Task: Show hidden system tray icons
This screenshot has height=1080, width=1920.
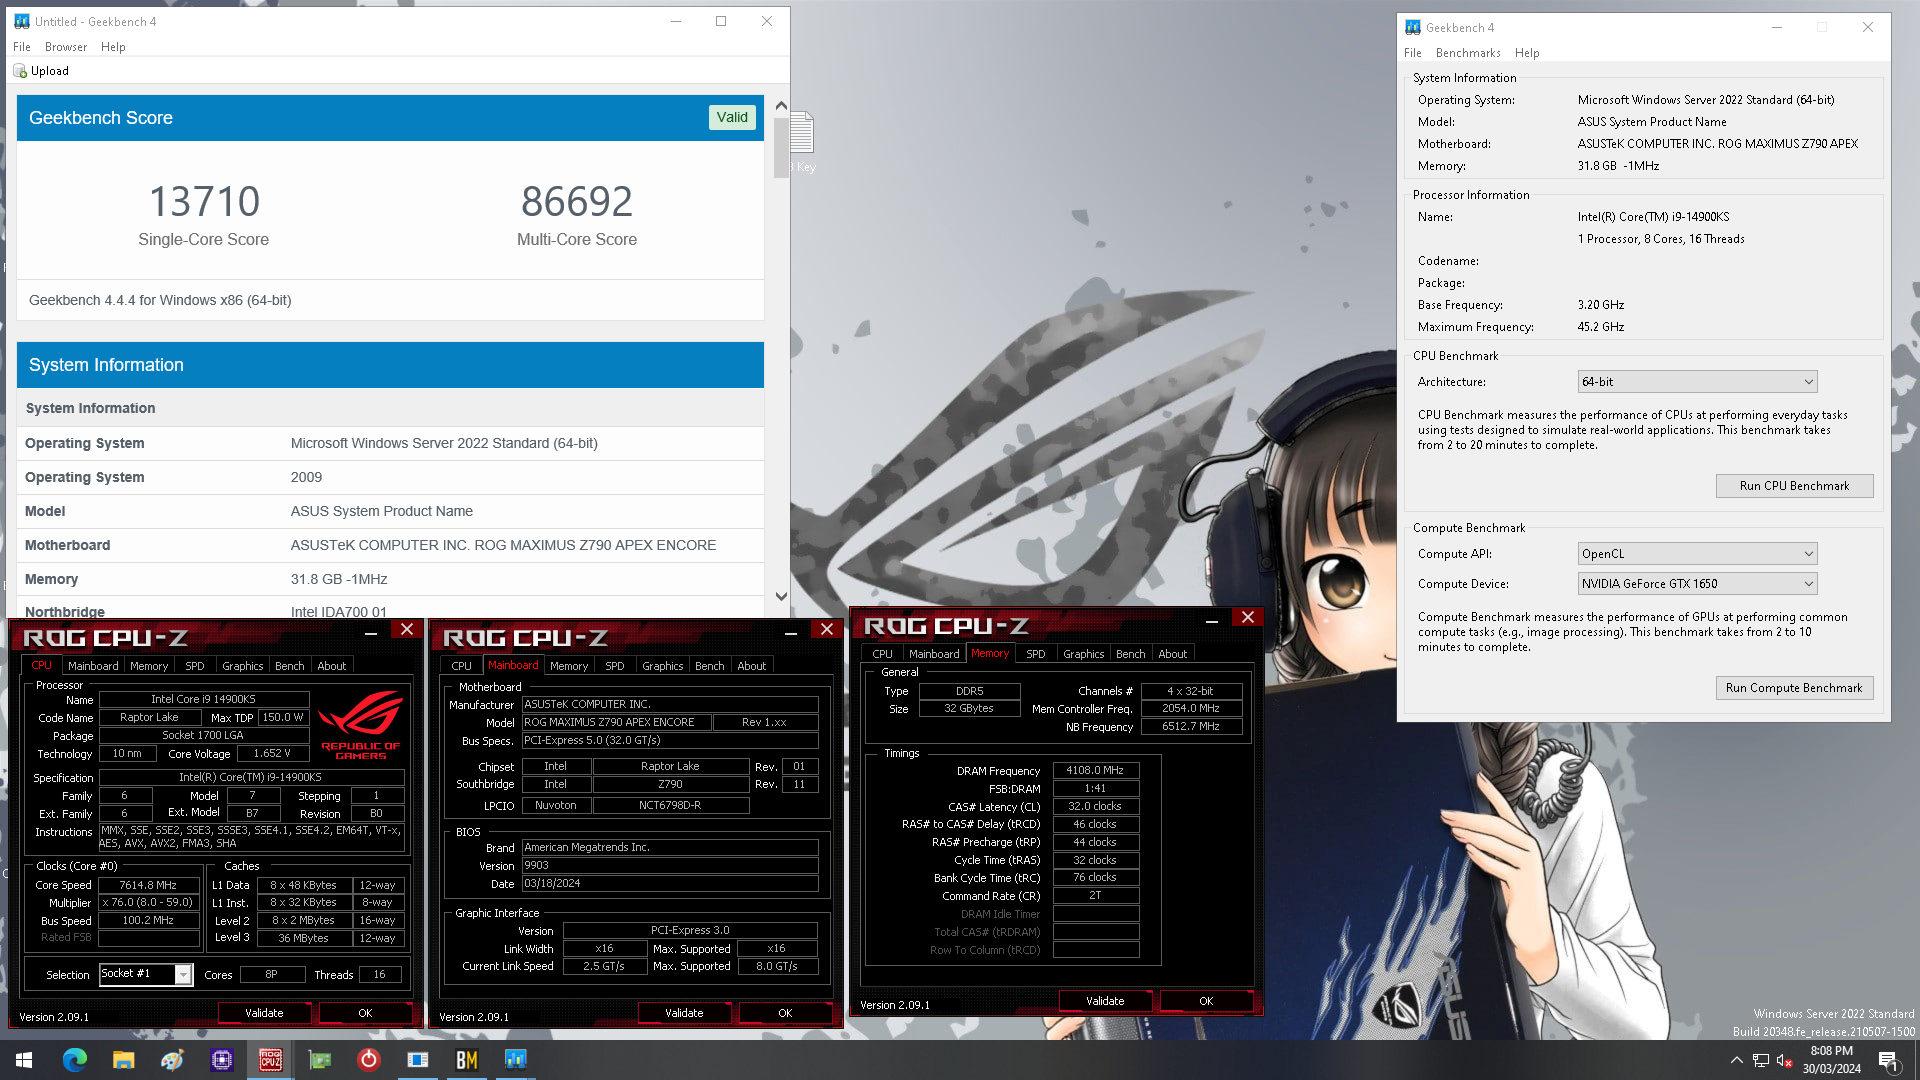Action: pyautogui.click(x=1736, y=1060)
